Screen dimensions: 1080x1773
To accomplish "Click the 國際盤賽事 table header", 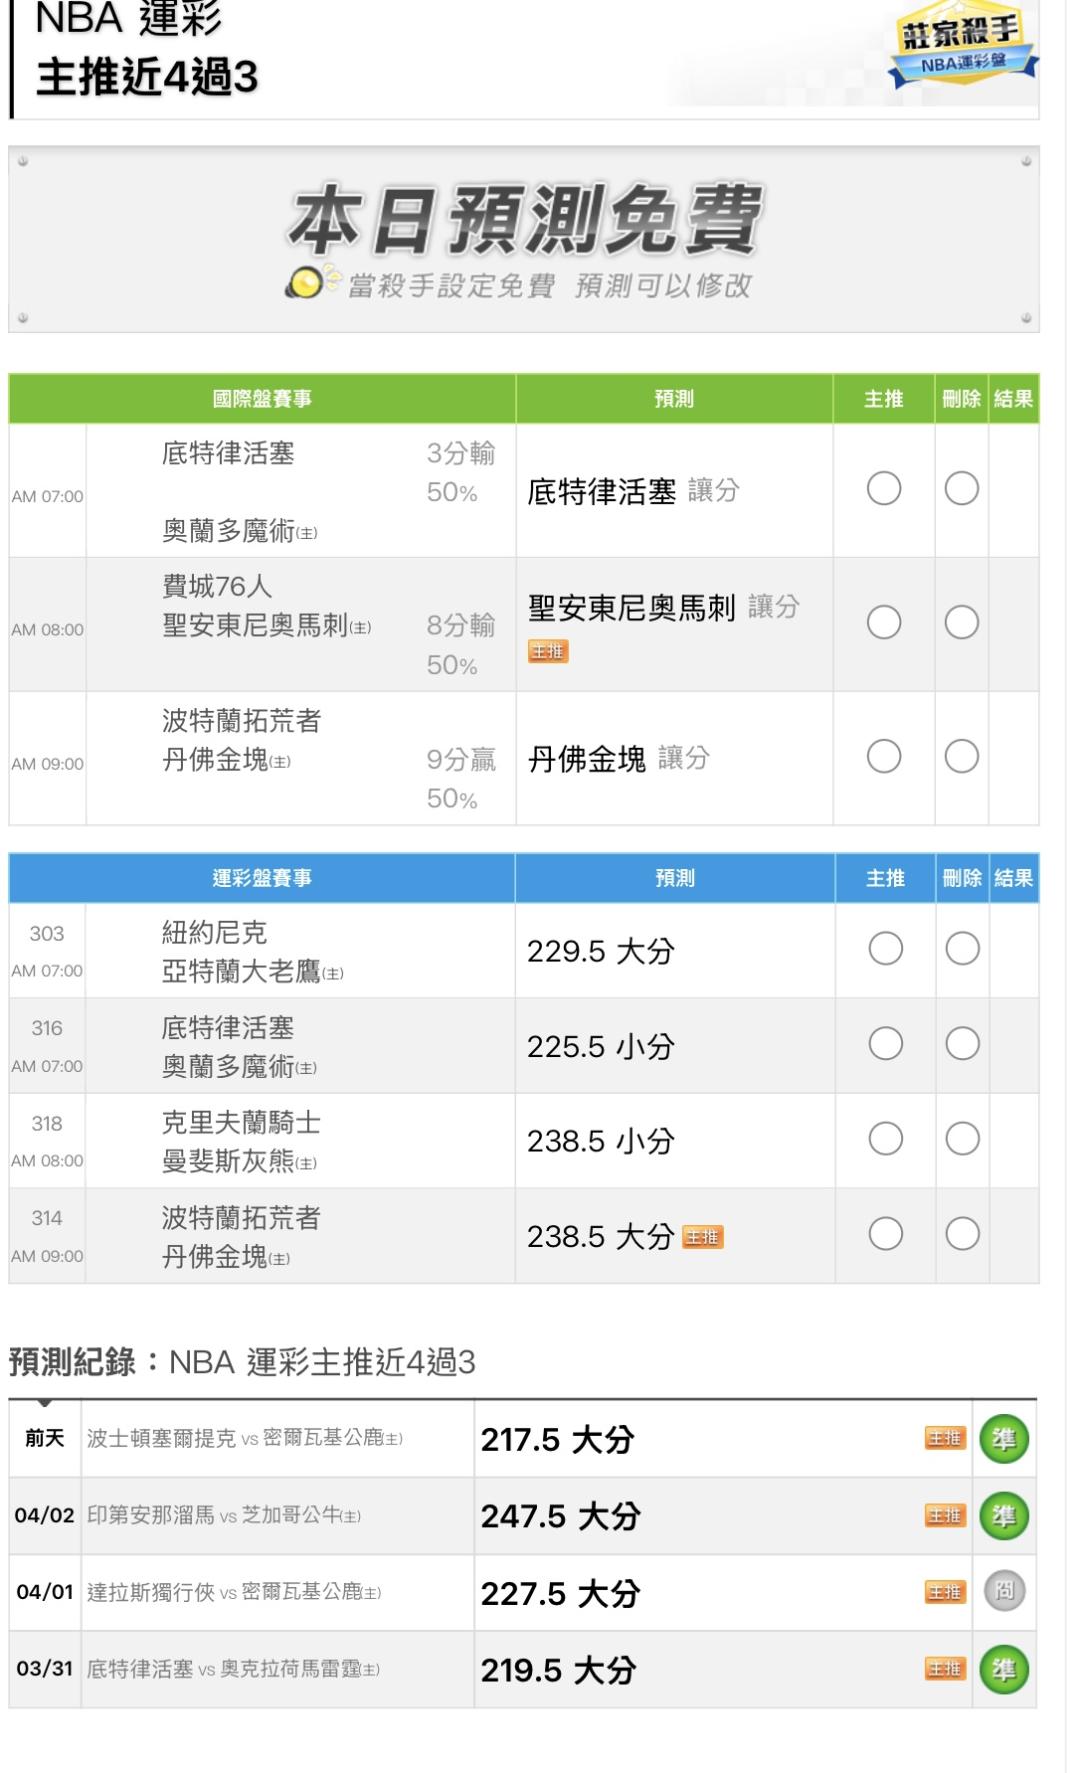I will tap(262, 399).
